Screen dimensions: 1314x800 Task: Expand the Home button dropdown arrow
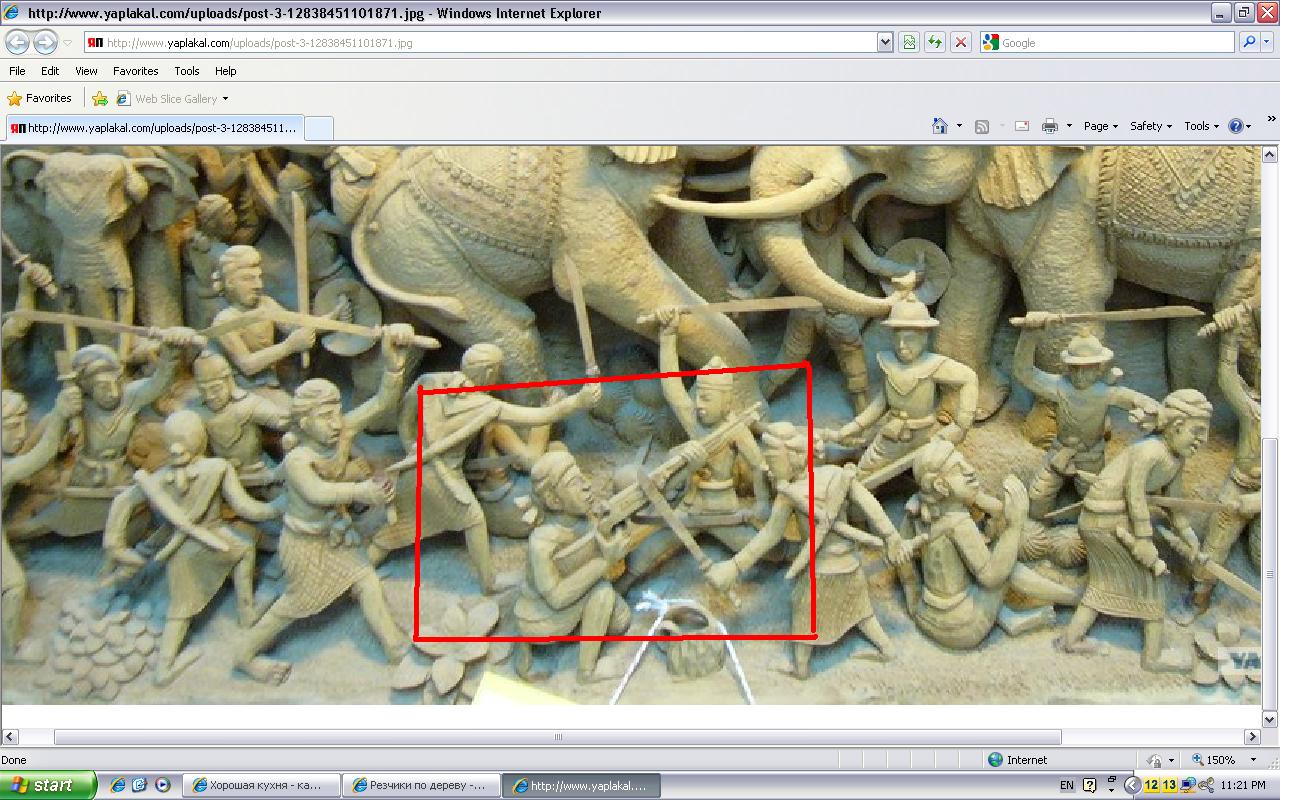959,126
